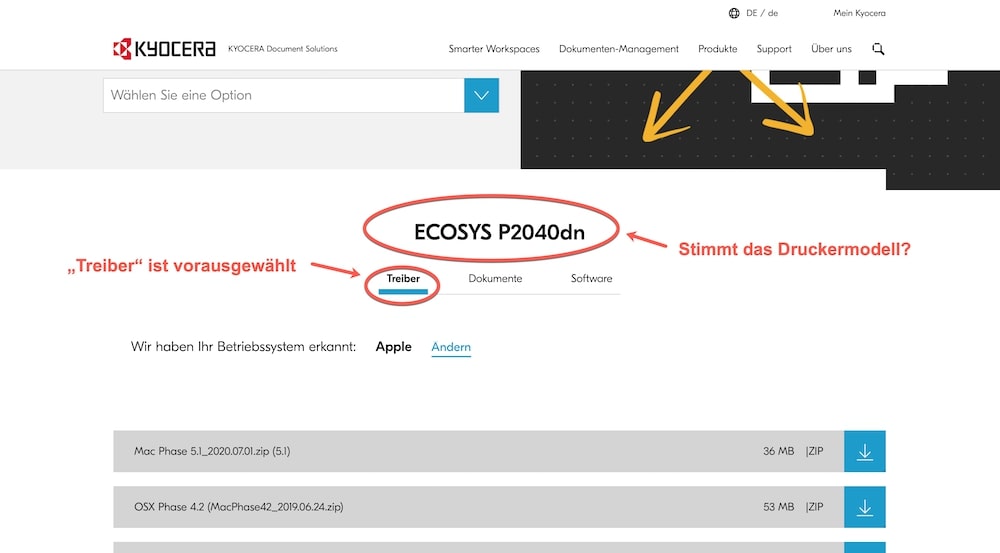Download OSX Phase 4.2 zip file
This screenshot has width=1000, height=553.
pos(864,507)
